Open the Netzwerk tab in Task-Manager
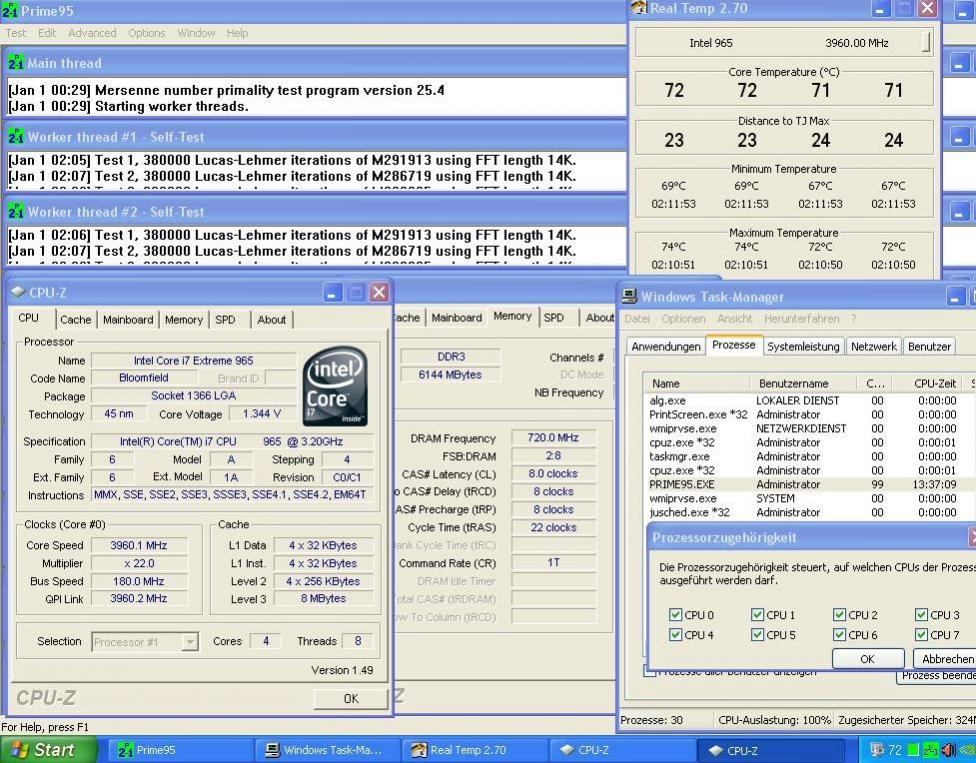The width and height of the screenshot is (976, 763). [873, 346]
